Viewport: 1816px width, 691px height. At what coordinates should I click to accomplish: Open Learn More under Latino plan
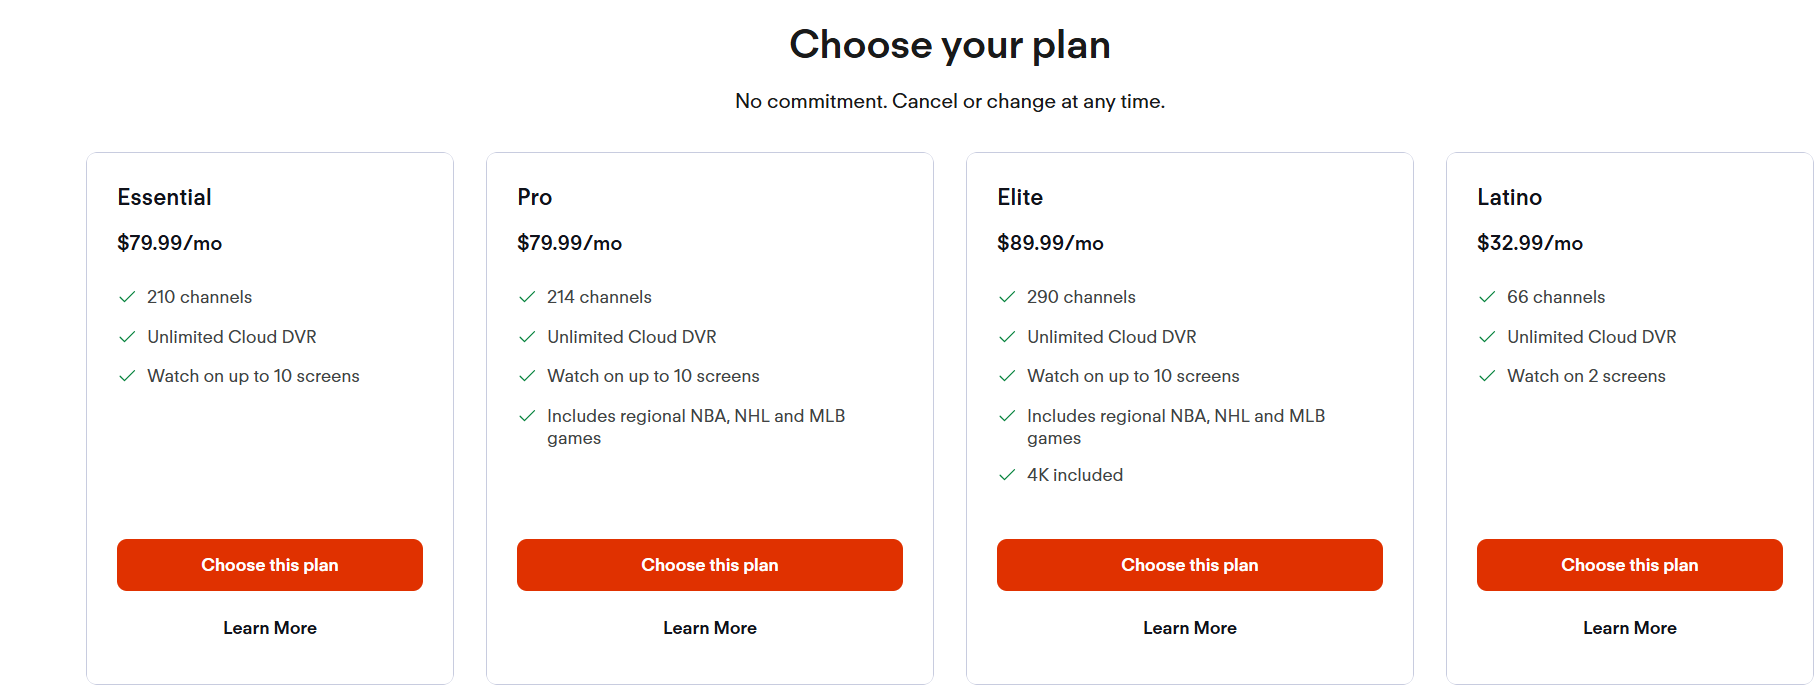click(1630, 628)
